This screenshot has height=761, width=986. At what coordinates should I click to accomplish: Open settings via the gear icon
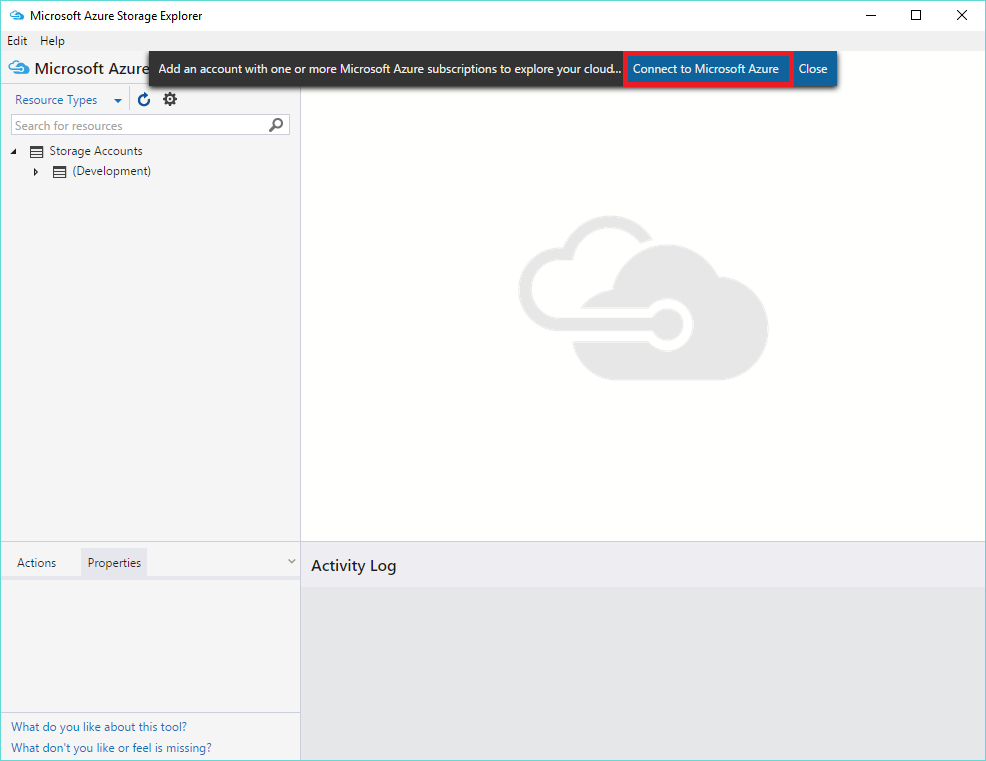(170, 100)
